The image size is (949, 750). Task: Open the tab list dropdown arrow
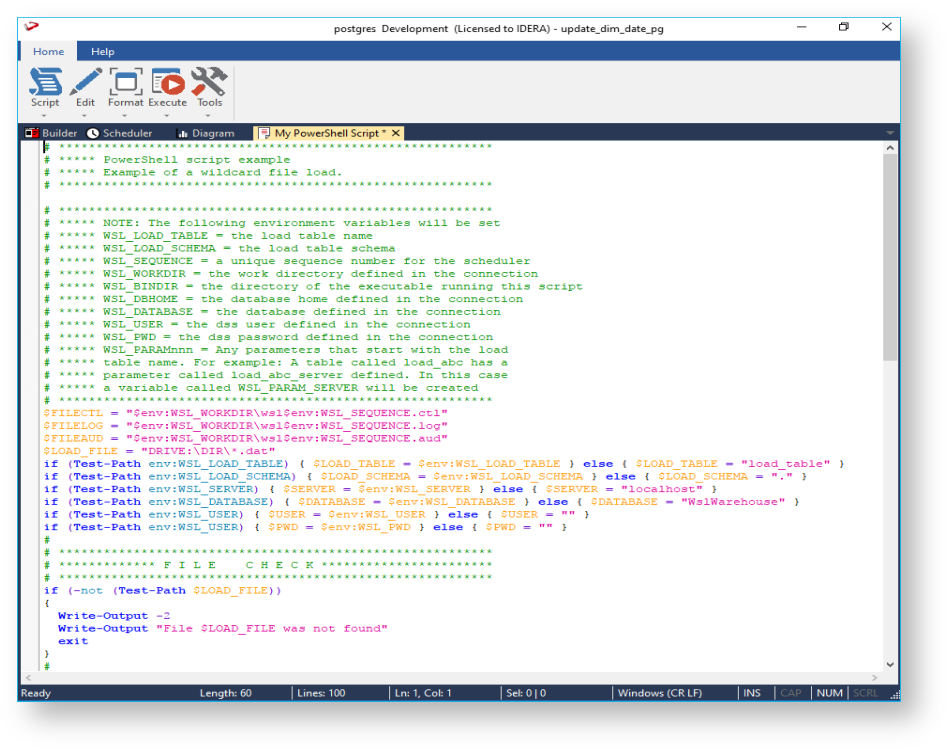[x=890, y=133]
